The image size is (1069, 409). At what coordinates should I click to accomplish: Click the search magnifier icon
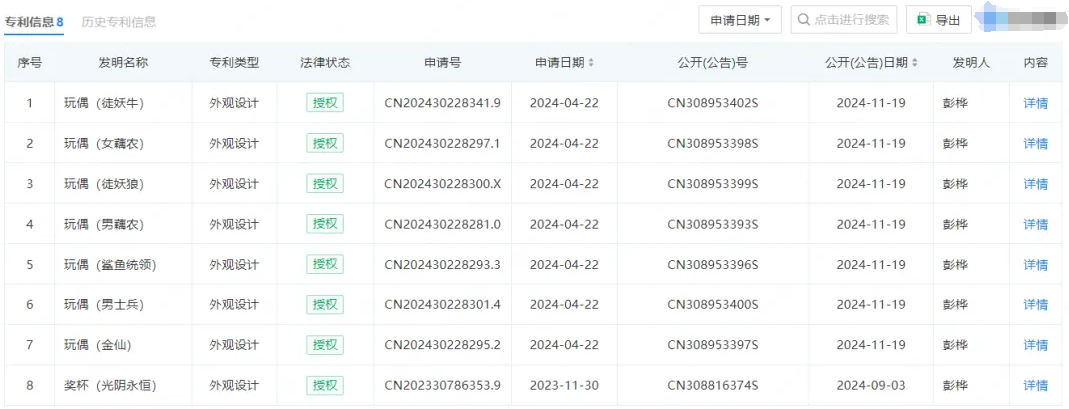803,20
